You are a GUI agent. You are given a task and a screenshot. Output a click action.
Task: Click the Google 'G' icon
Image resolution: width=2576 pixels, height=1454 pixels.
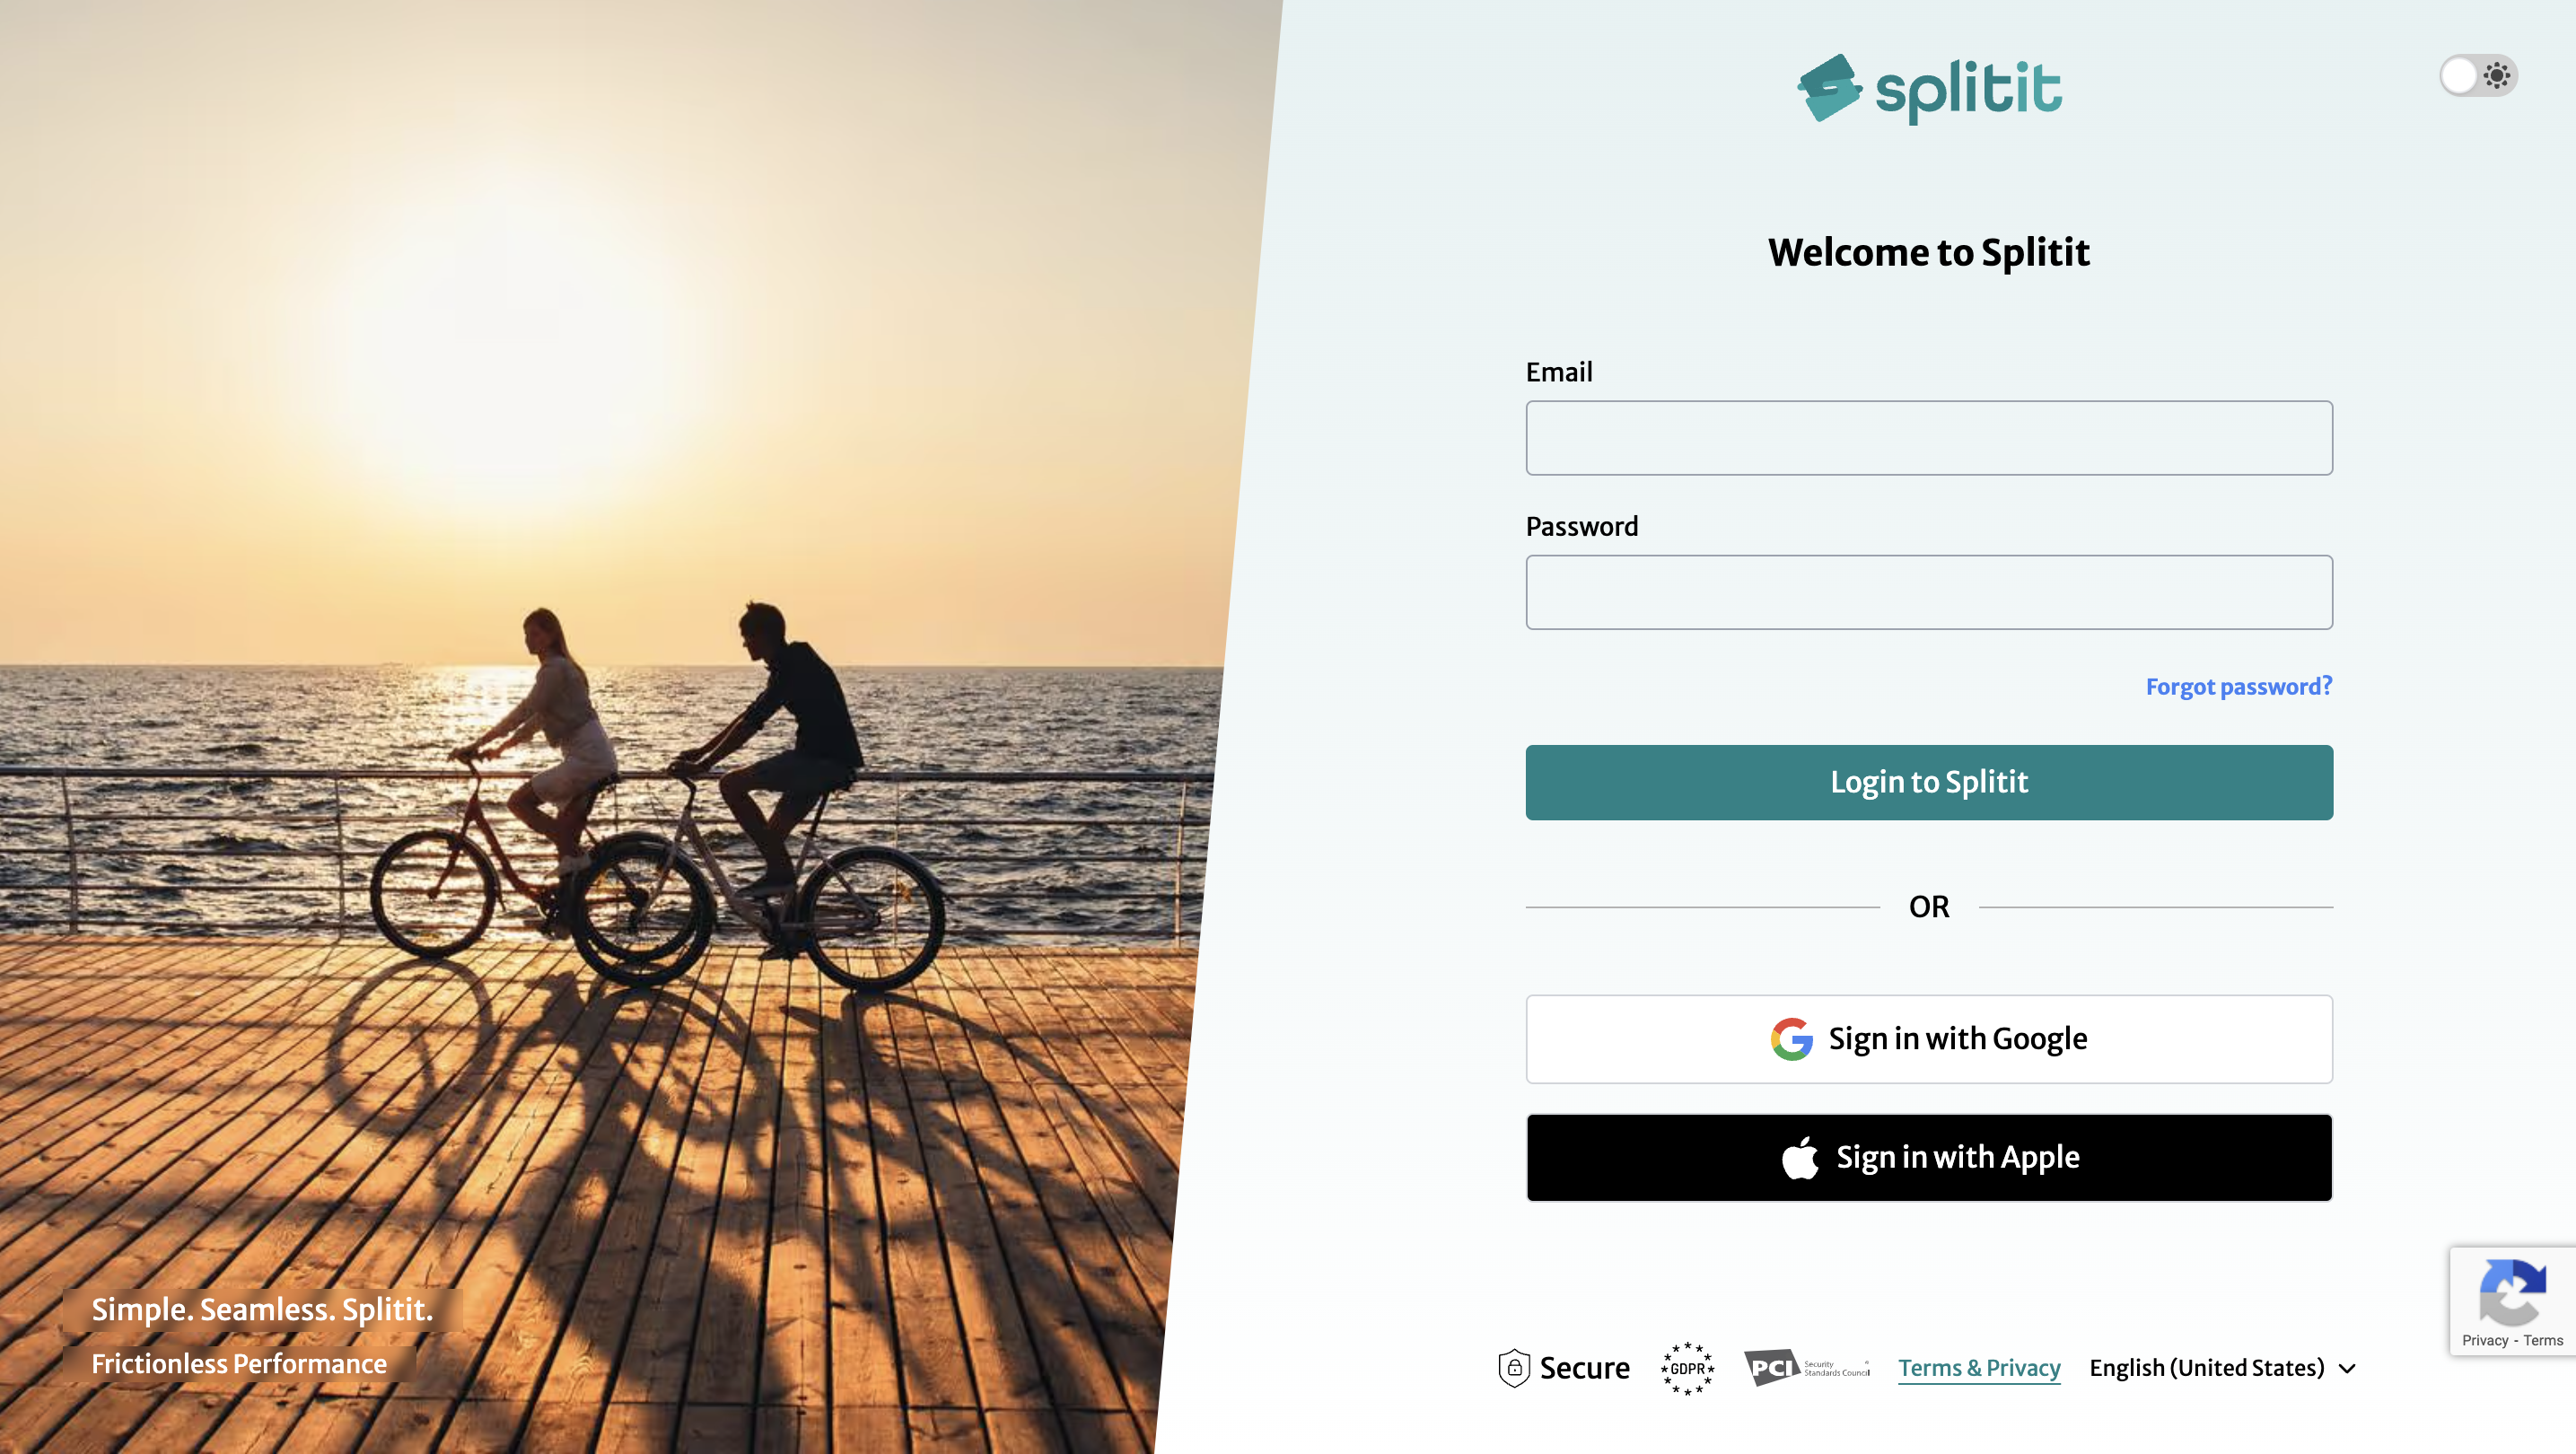(x=1791, y=1038)
